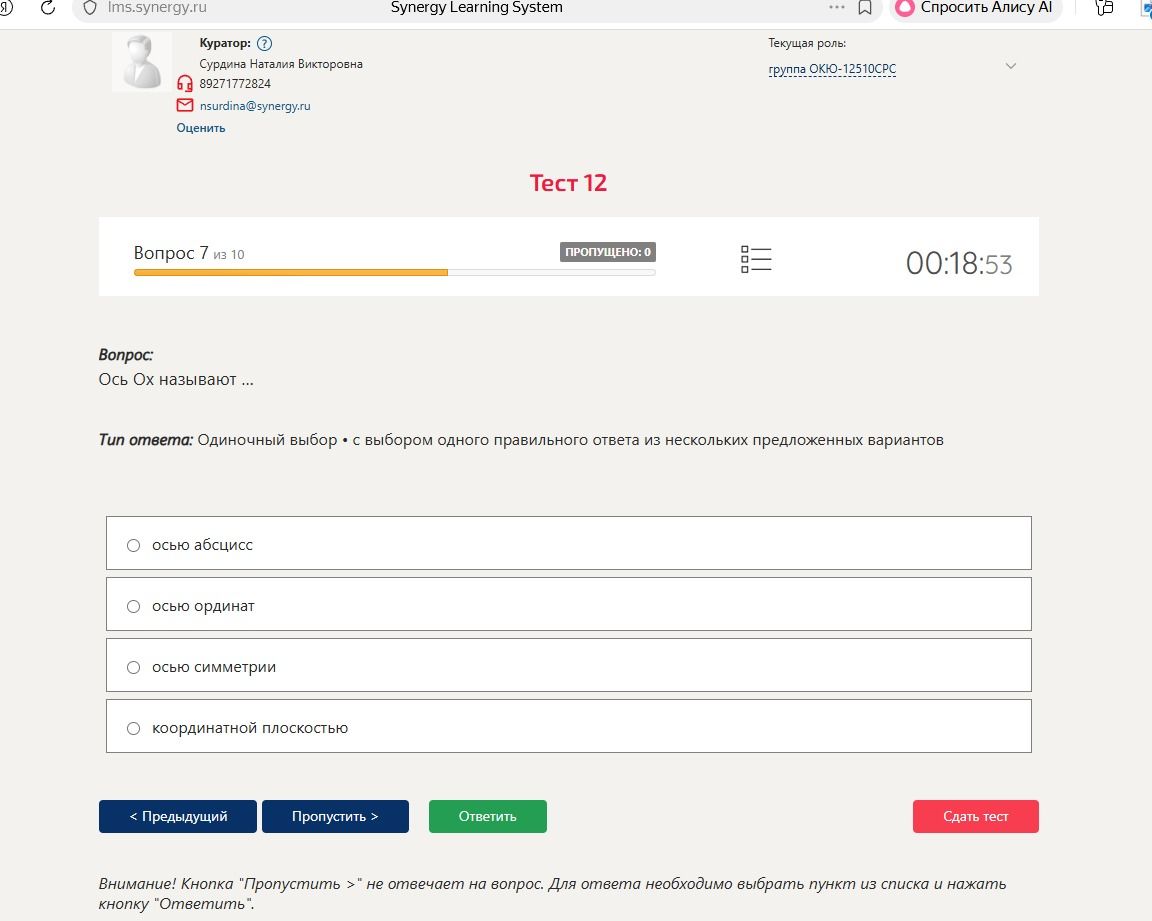This screenshot has width=1152, height=921.
Task: Expand the current role dropdown chevron
Action: (1010, 66)
